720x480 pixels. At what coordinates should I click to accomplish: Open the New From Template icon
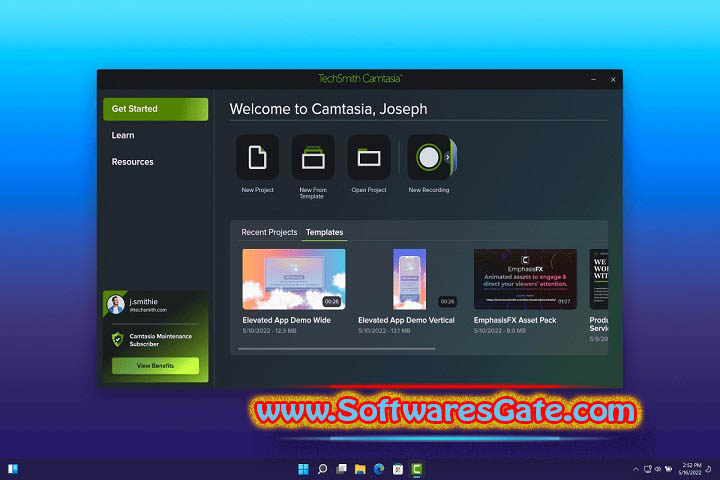[x=313, y=157]
